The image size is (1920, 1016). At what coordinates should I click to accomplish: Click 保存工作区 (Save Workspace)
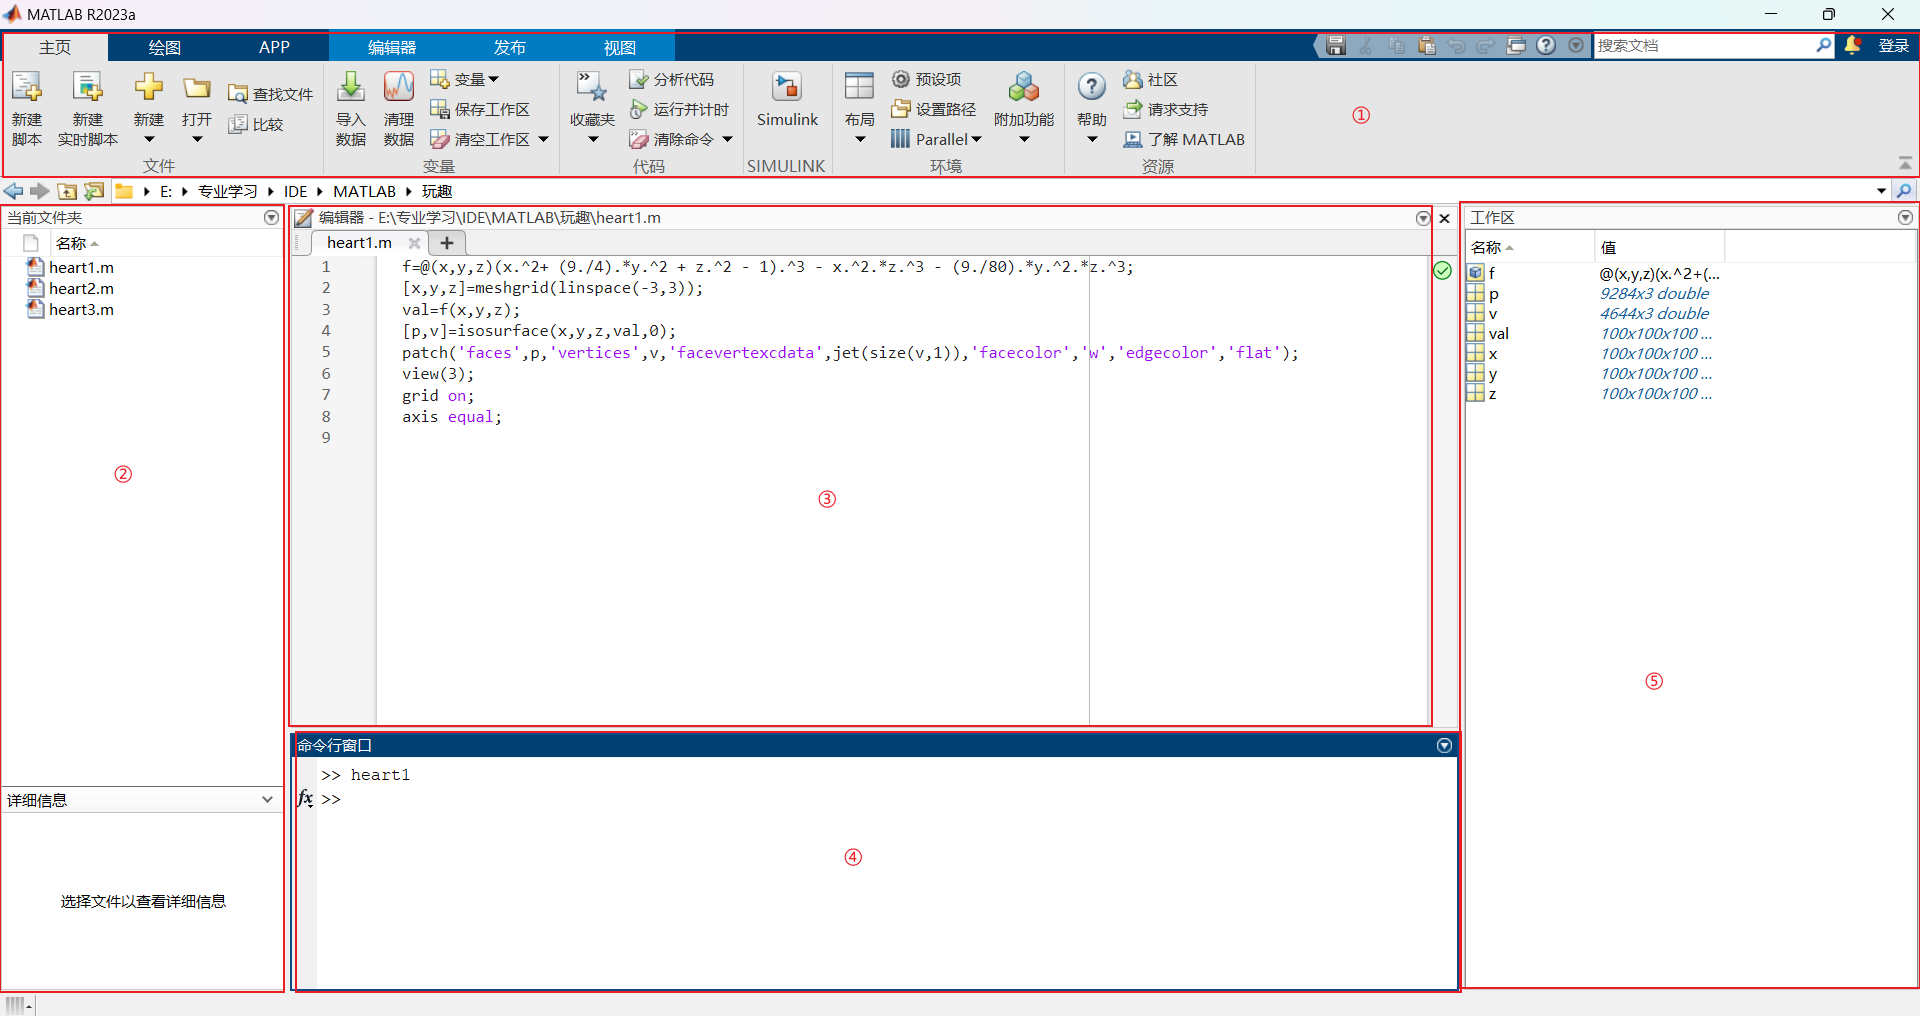pyautogui.click(x=480, y=109)
